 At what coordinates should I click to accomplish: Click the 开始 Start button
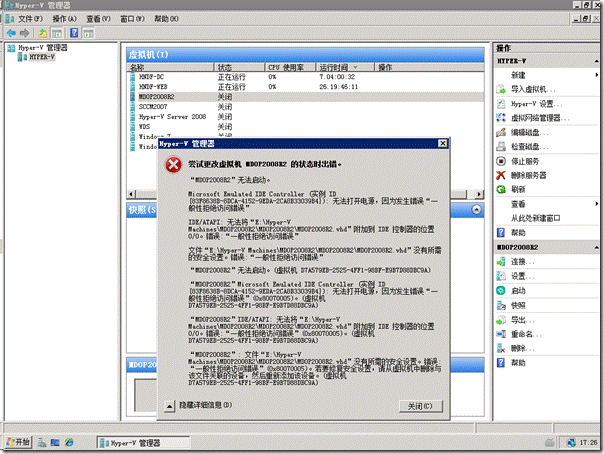point(18,442)
